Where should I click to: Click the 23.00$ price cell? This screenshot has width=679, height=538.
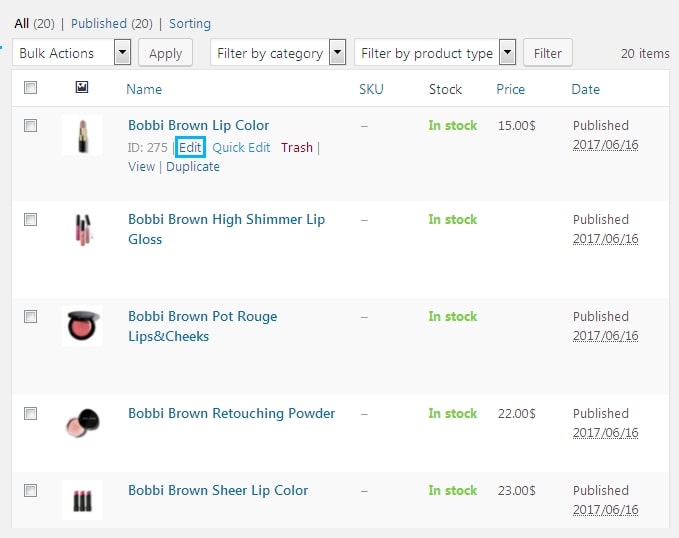[517, 490]
